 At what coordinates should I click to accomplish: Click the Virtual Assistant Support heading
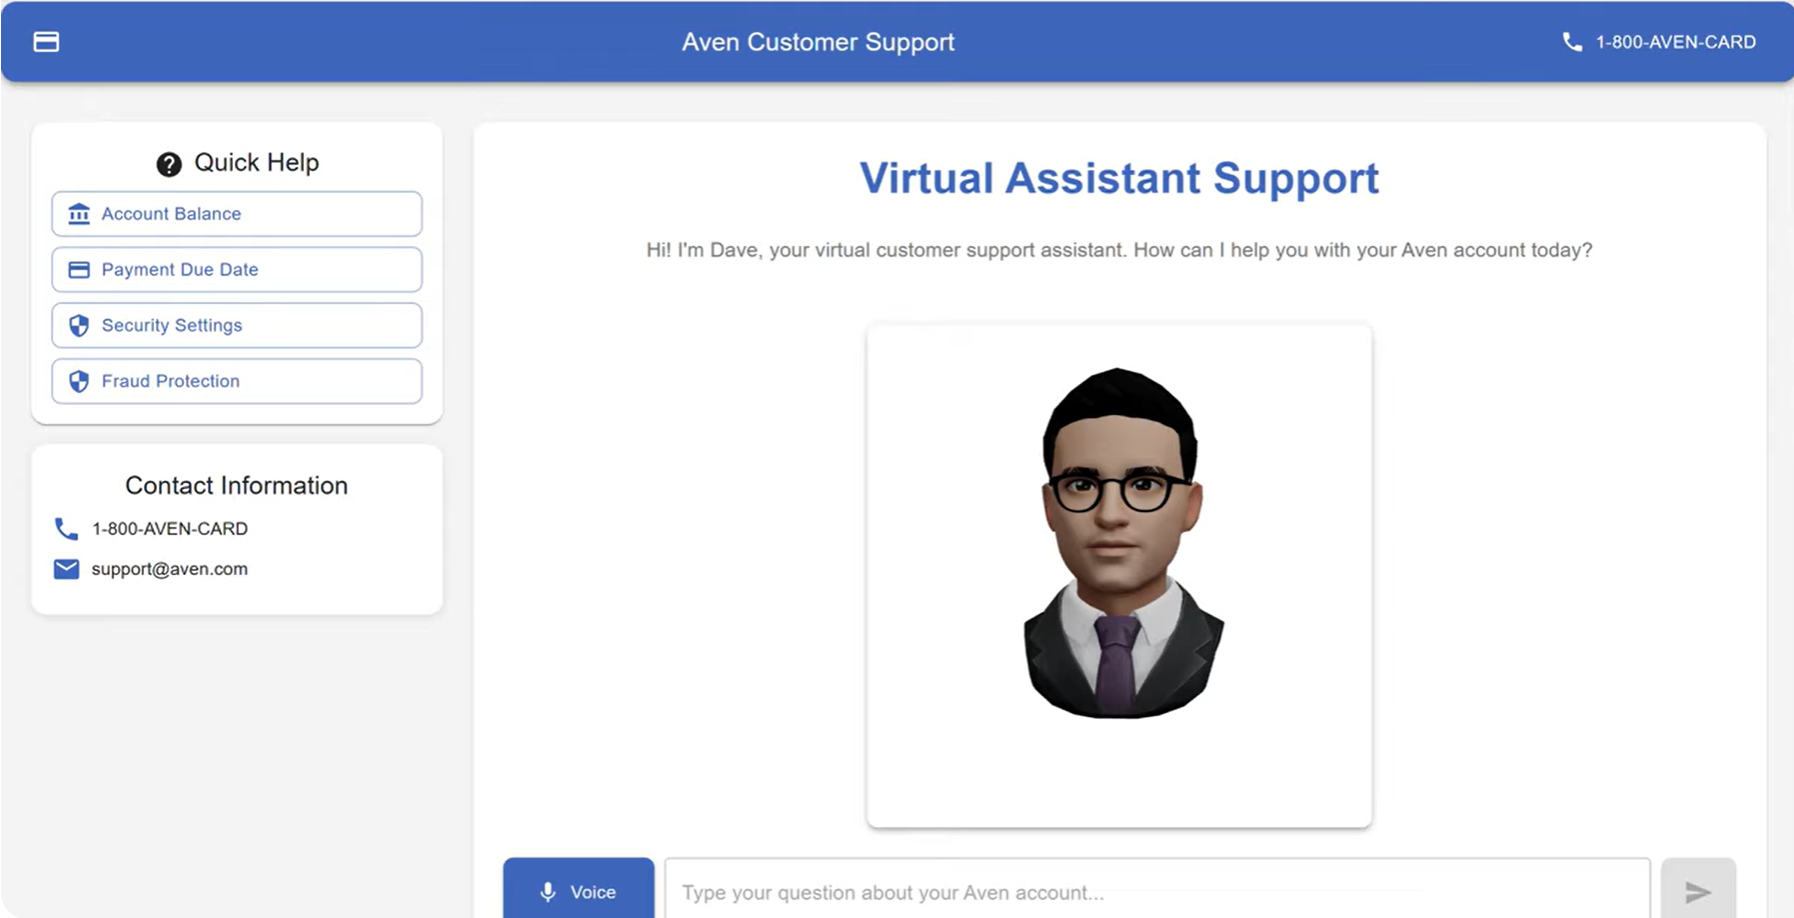click(1119, 179)
